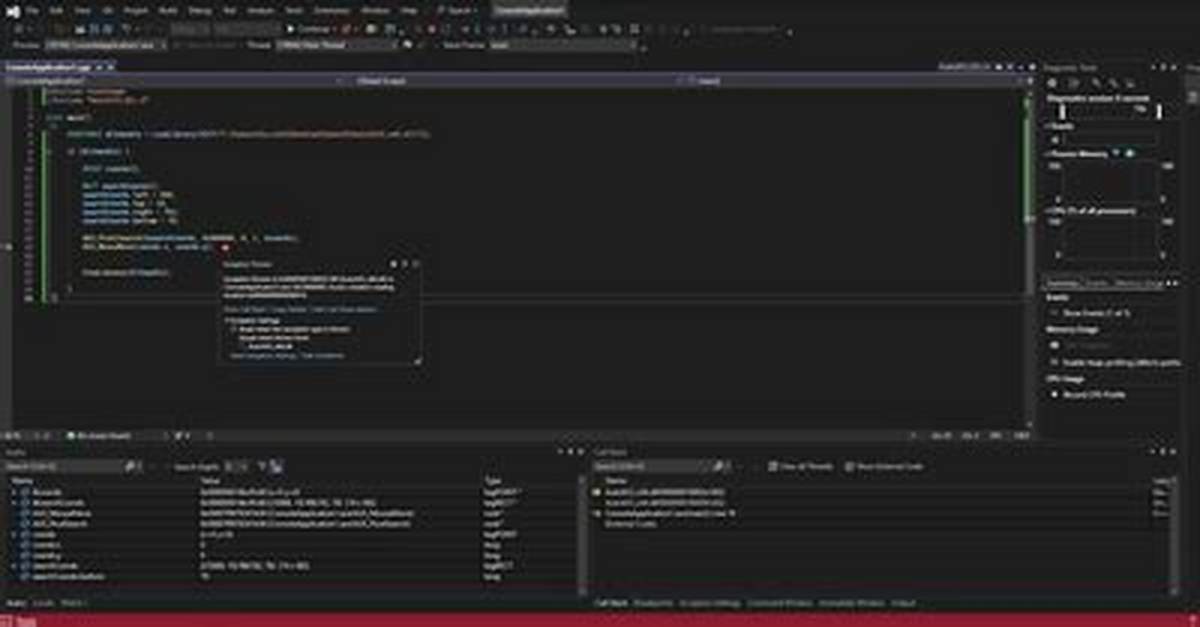Open the Stack Frame dropdown
The image size is (1200, 627).
tap(563, 45)
